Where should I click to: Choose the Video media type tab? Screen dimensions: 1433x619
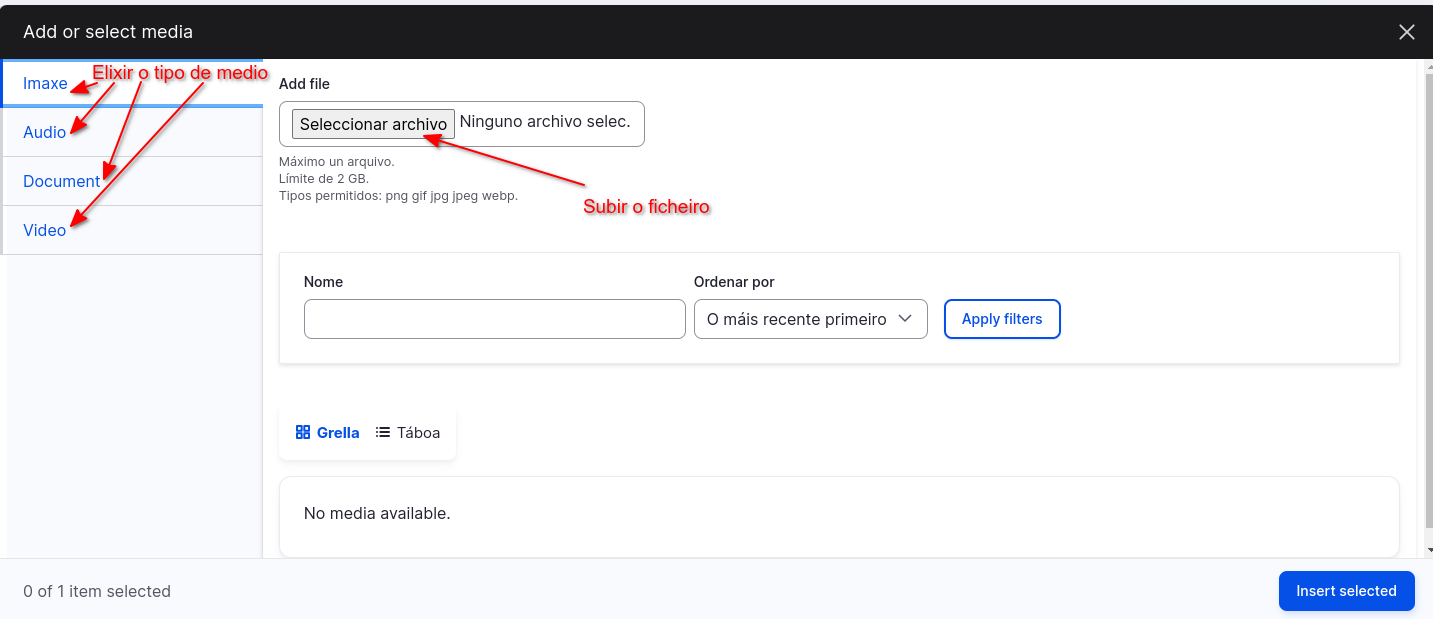click(45, 230)
